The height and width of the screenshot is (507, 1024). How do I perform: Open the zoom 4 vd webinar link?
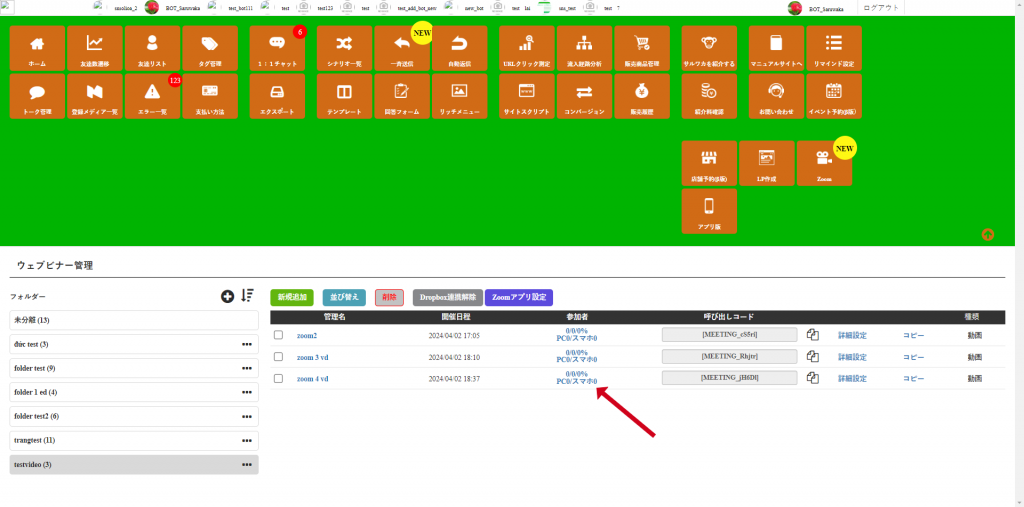(312, 378)
